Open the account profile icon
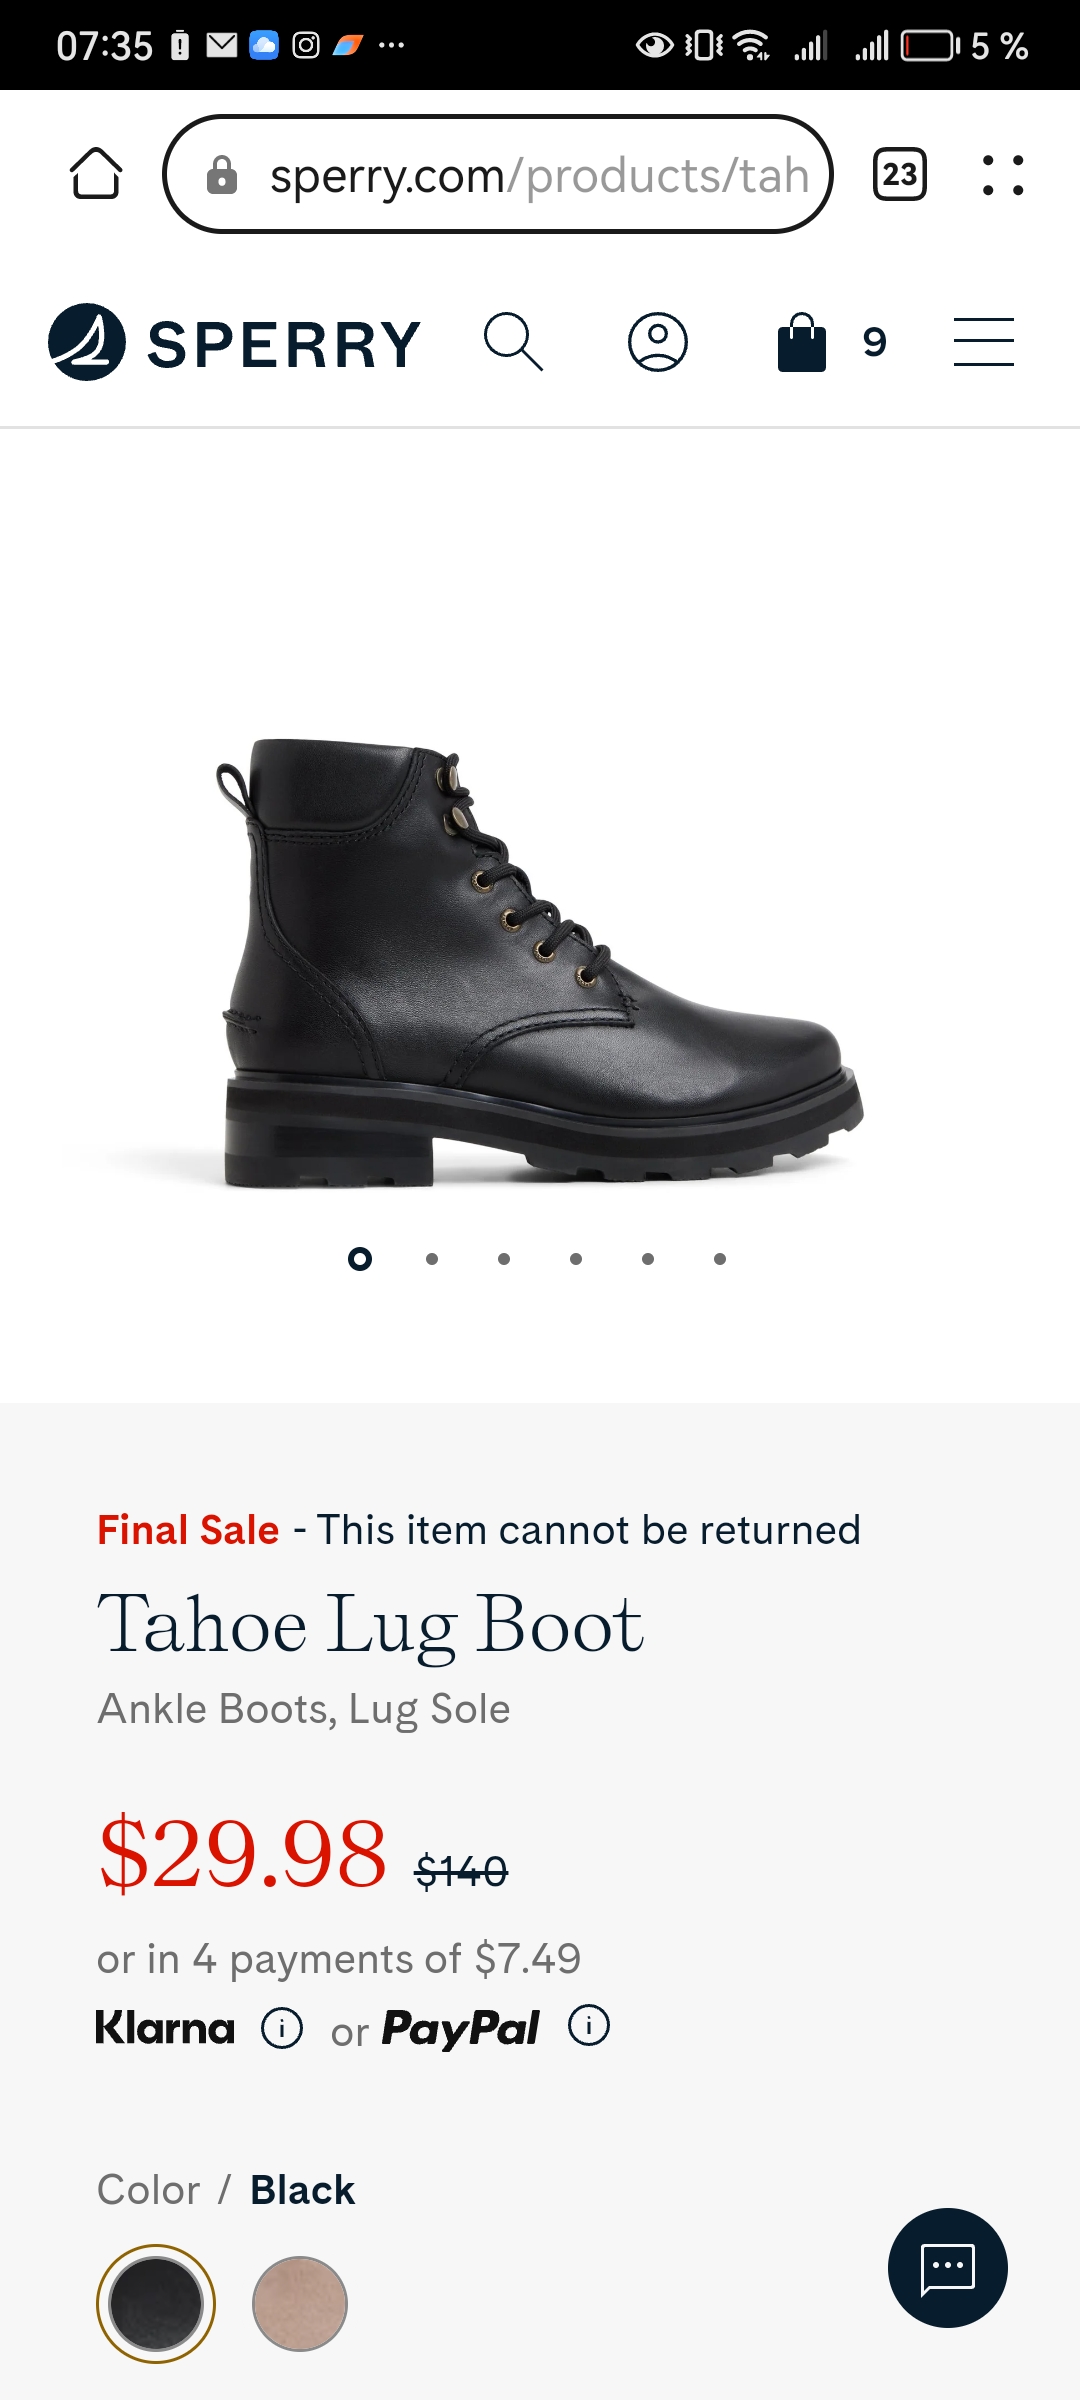 pyautogui.click(x=657, y=342)
